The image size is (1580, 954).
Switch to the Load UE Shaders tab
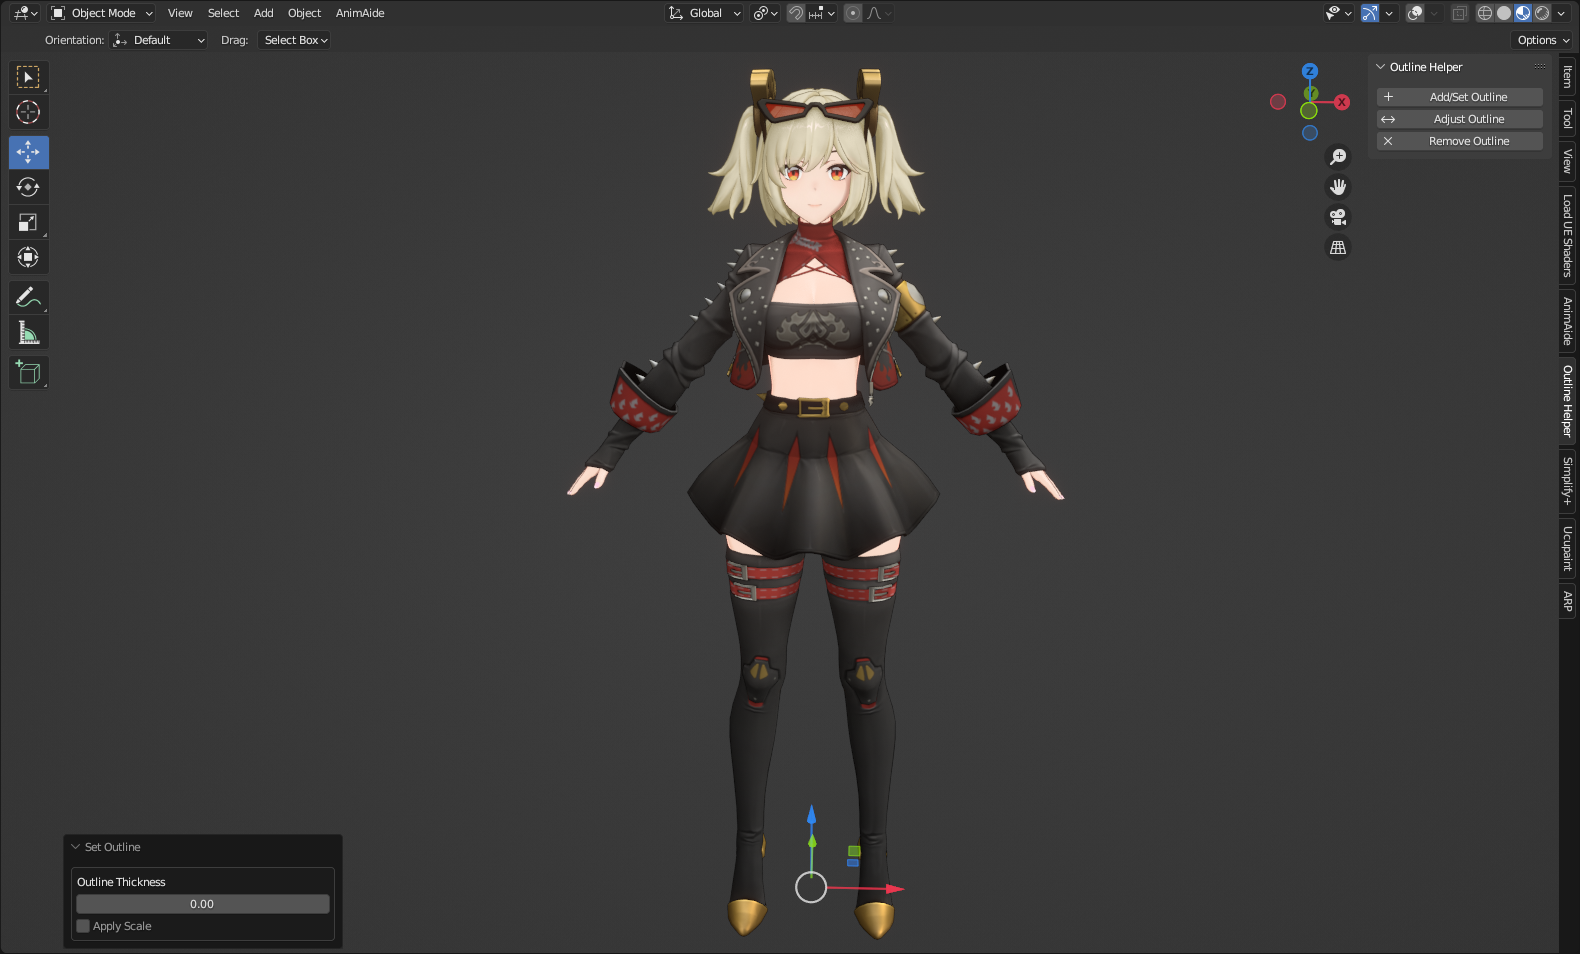click(1568, 235)
